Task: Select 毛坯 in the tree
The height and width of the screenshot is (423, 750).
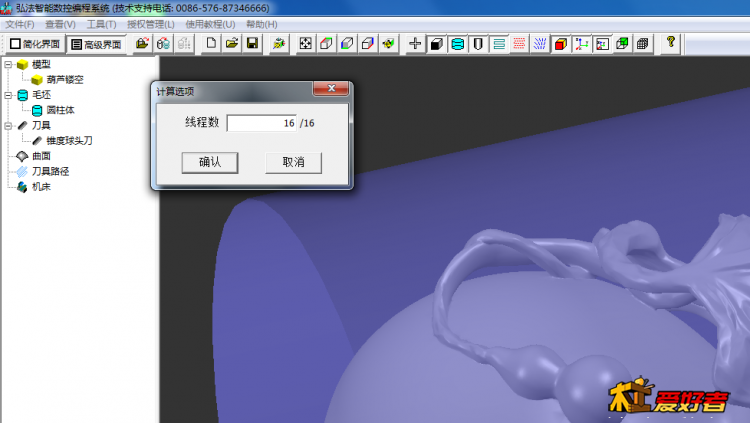Action: [x=41, y=95]
